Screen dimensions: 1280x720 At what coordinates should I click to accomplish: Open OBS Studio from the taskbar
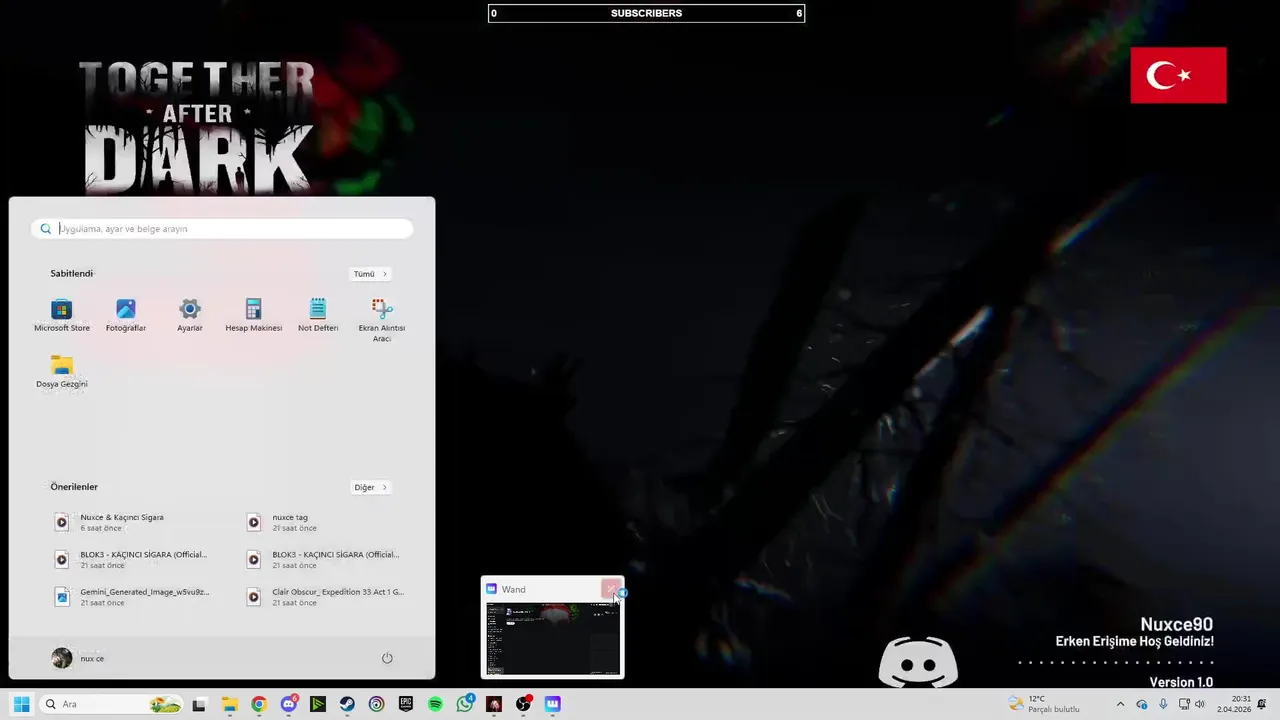(x=523, y=704)
